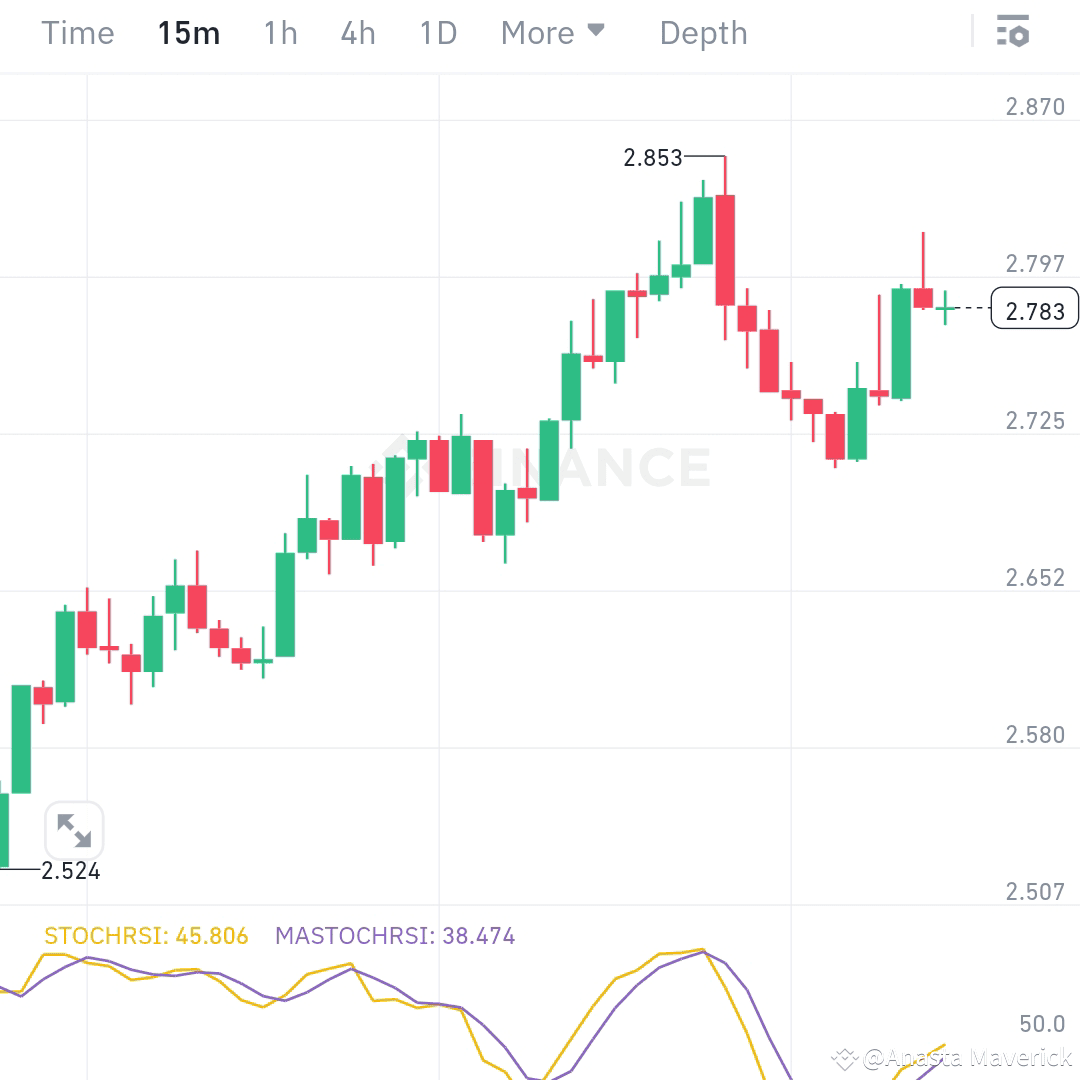The height and width of the screenshot is (1080, 1080).
Task: Click the STOCHRSI: 45.806 label
Action: (x=146, y=936)
